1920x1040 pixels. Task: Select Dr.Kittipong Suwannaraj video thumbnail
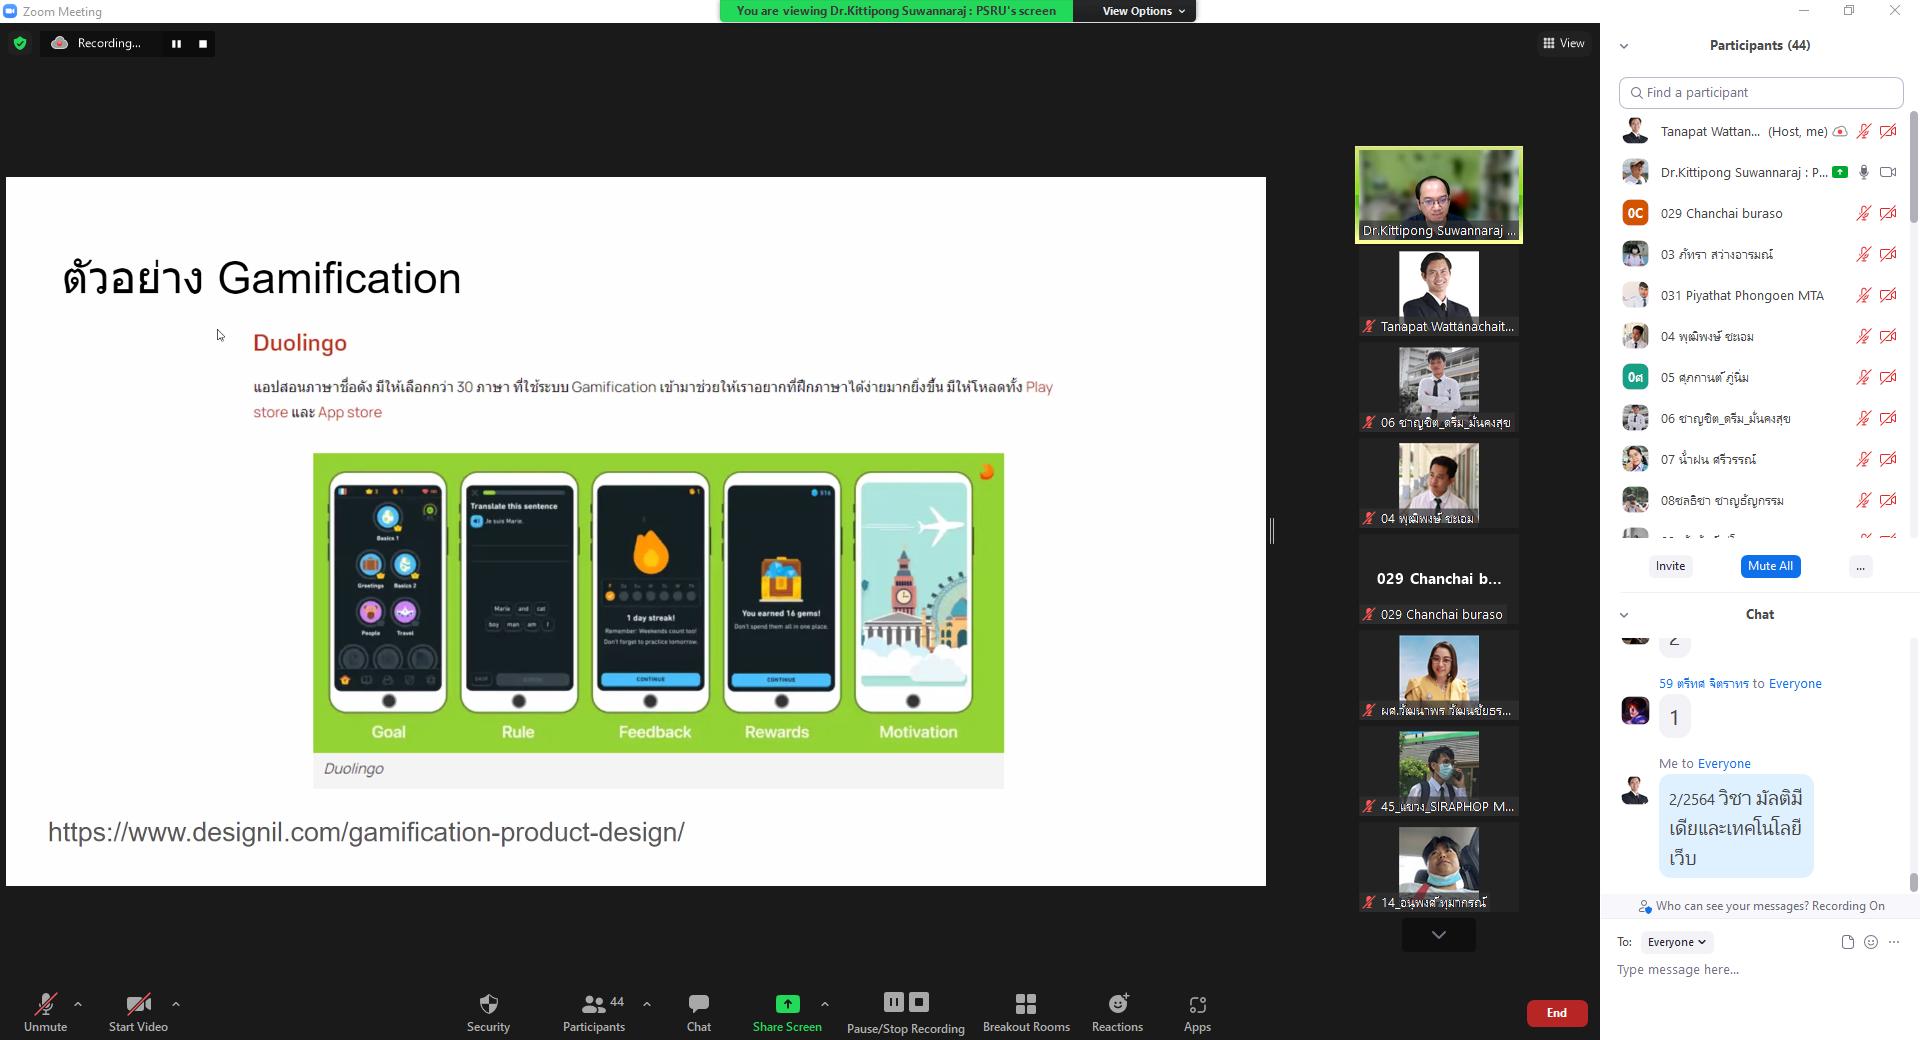point(1439,195)
